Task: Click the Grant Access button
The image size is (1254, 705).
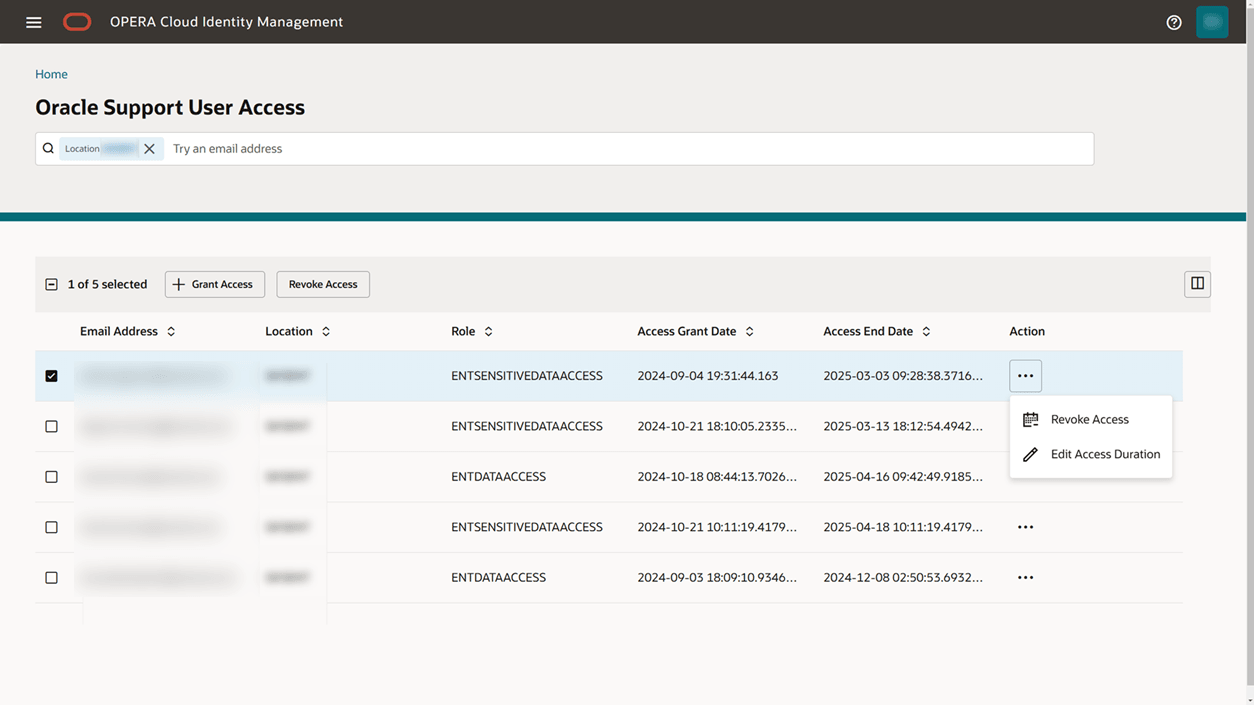Action: [215, 284]
